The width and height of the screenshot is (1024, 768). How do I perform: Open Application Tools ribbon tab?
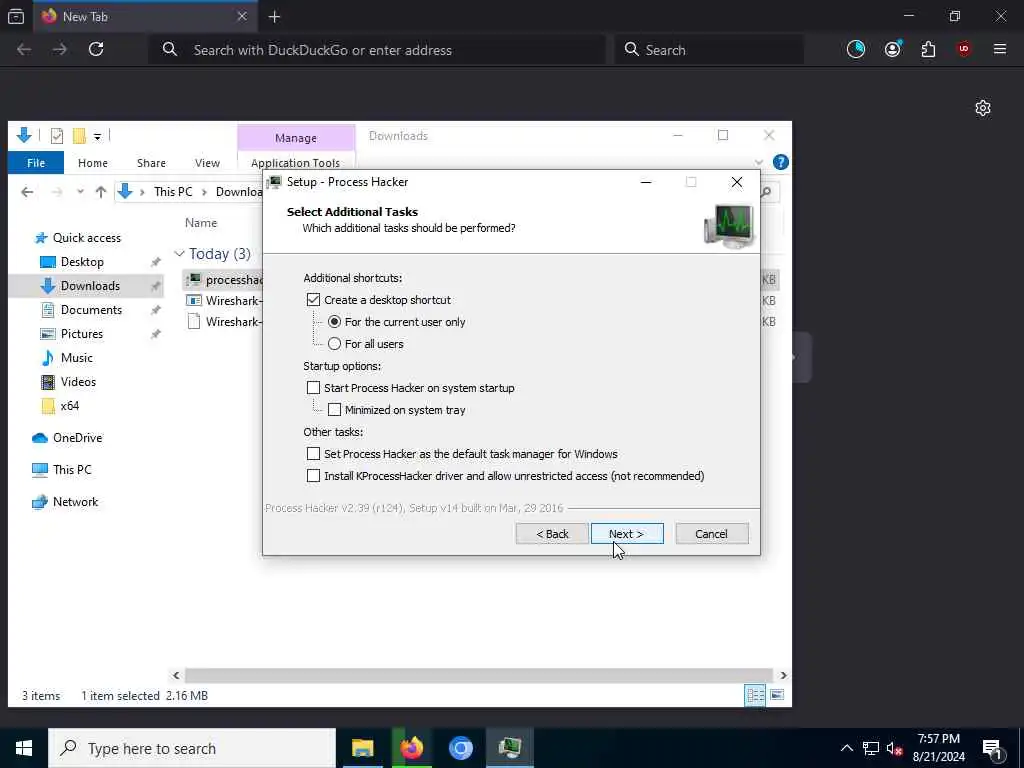click(295, 163)
